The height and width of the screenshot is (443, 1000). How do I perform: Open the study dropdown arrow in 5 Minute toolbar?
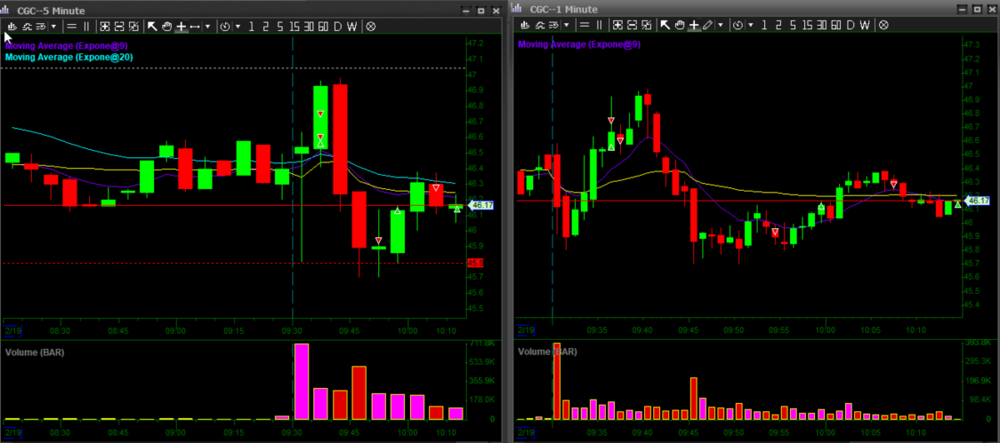(54, 26)
